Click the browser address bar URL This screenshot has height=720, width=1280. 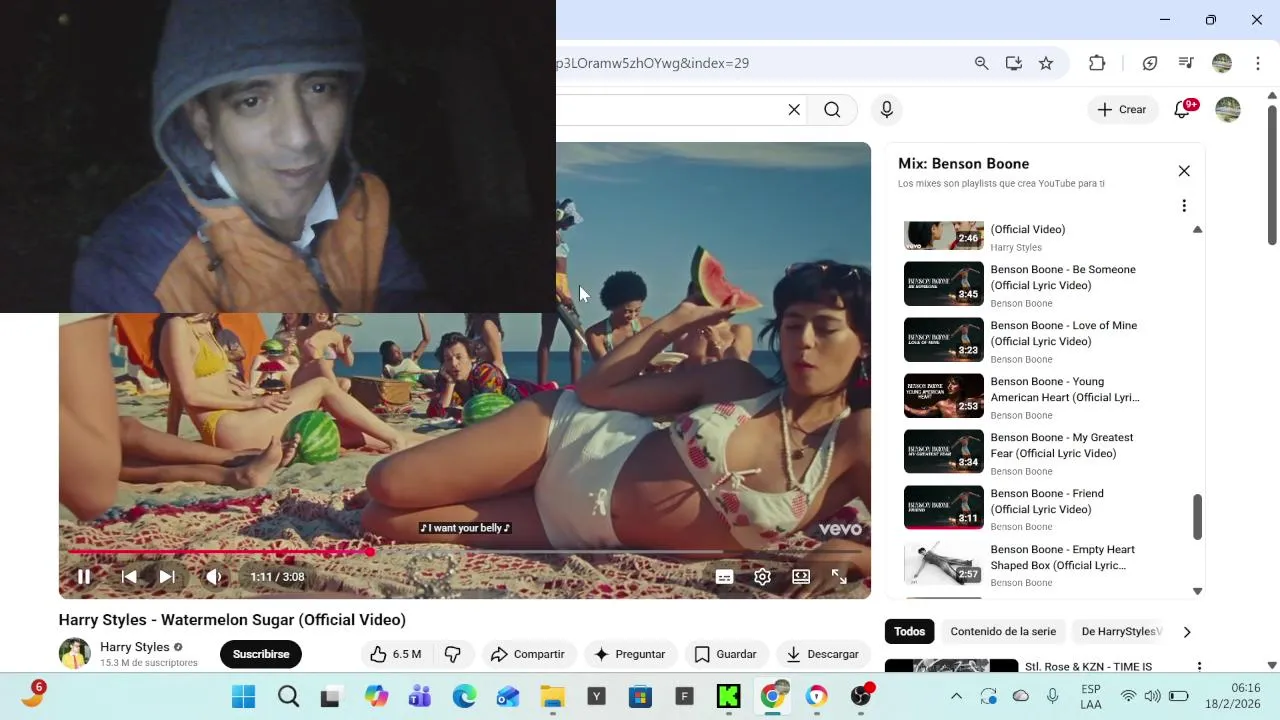click(652, 63)
